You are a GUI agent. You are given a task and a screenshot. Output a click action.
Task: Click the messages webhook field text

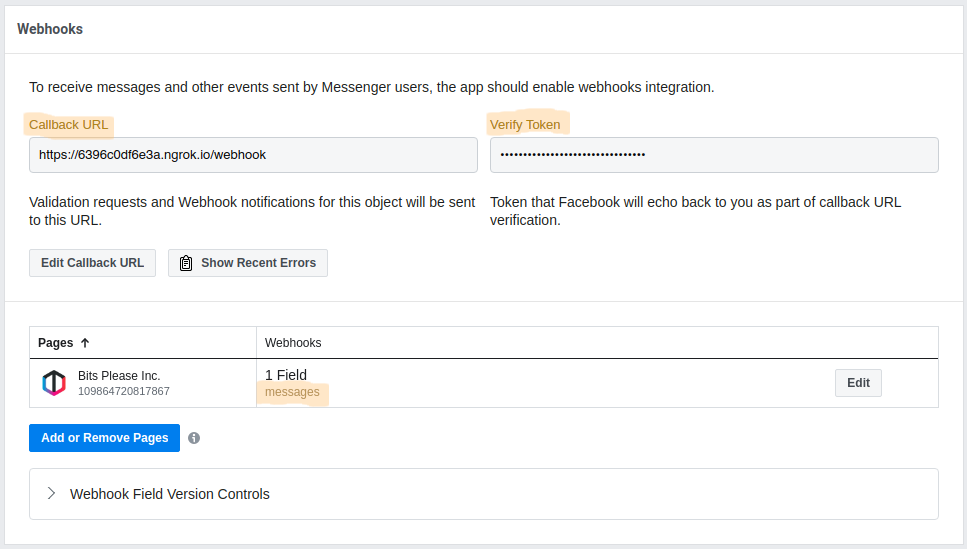pyautogui.click(x=292, y=392)
